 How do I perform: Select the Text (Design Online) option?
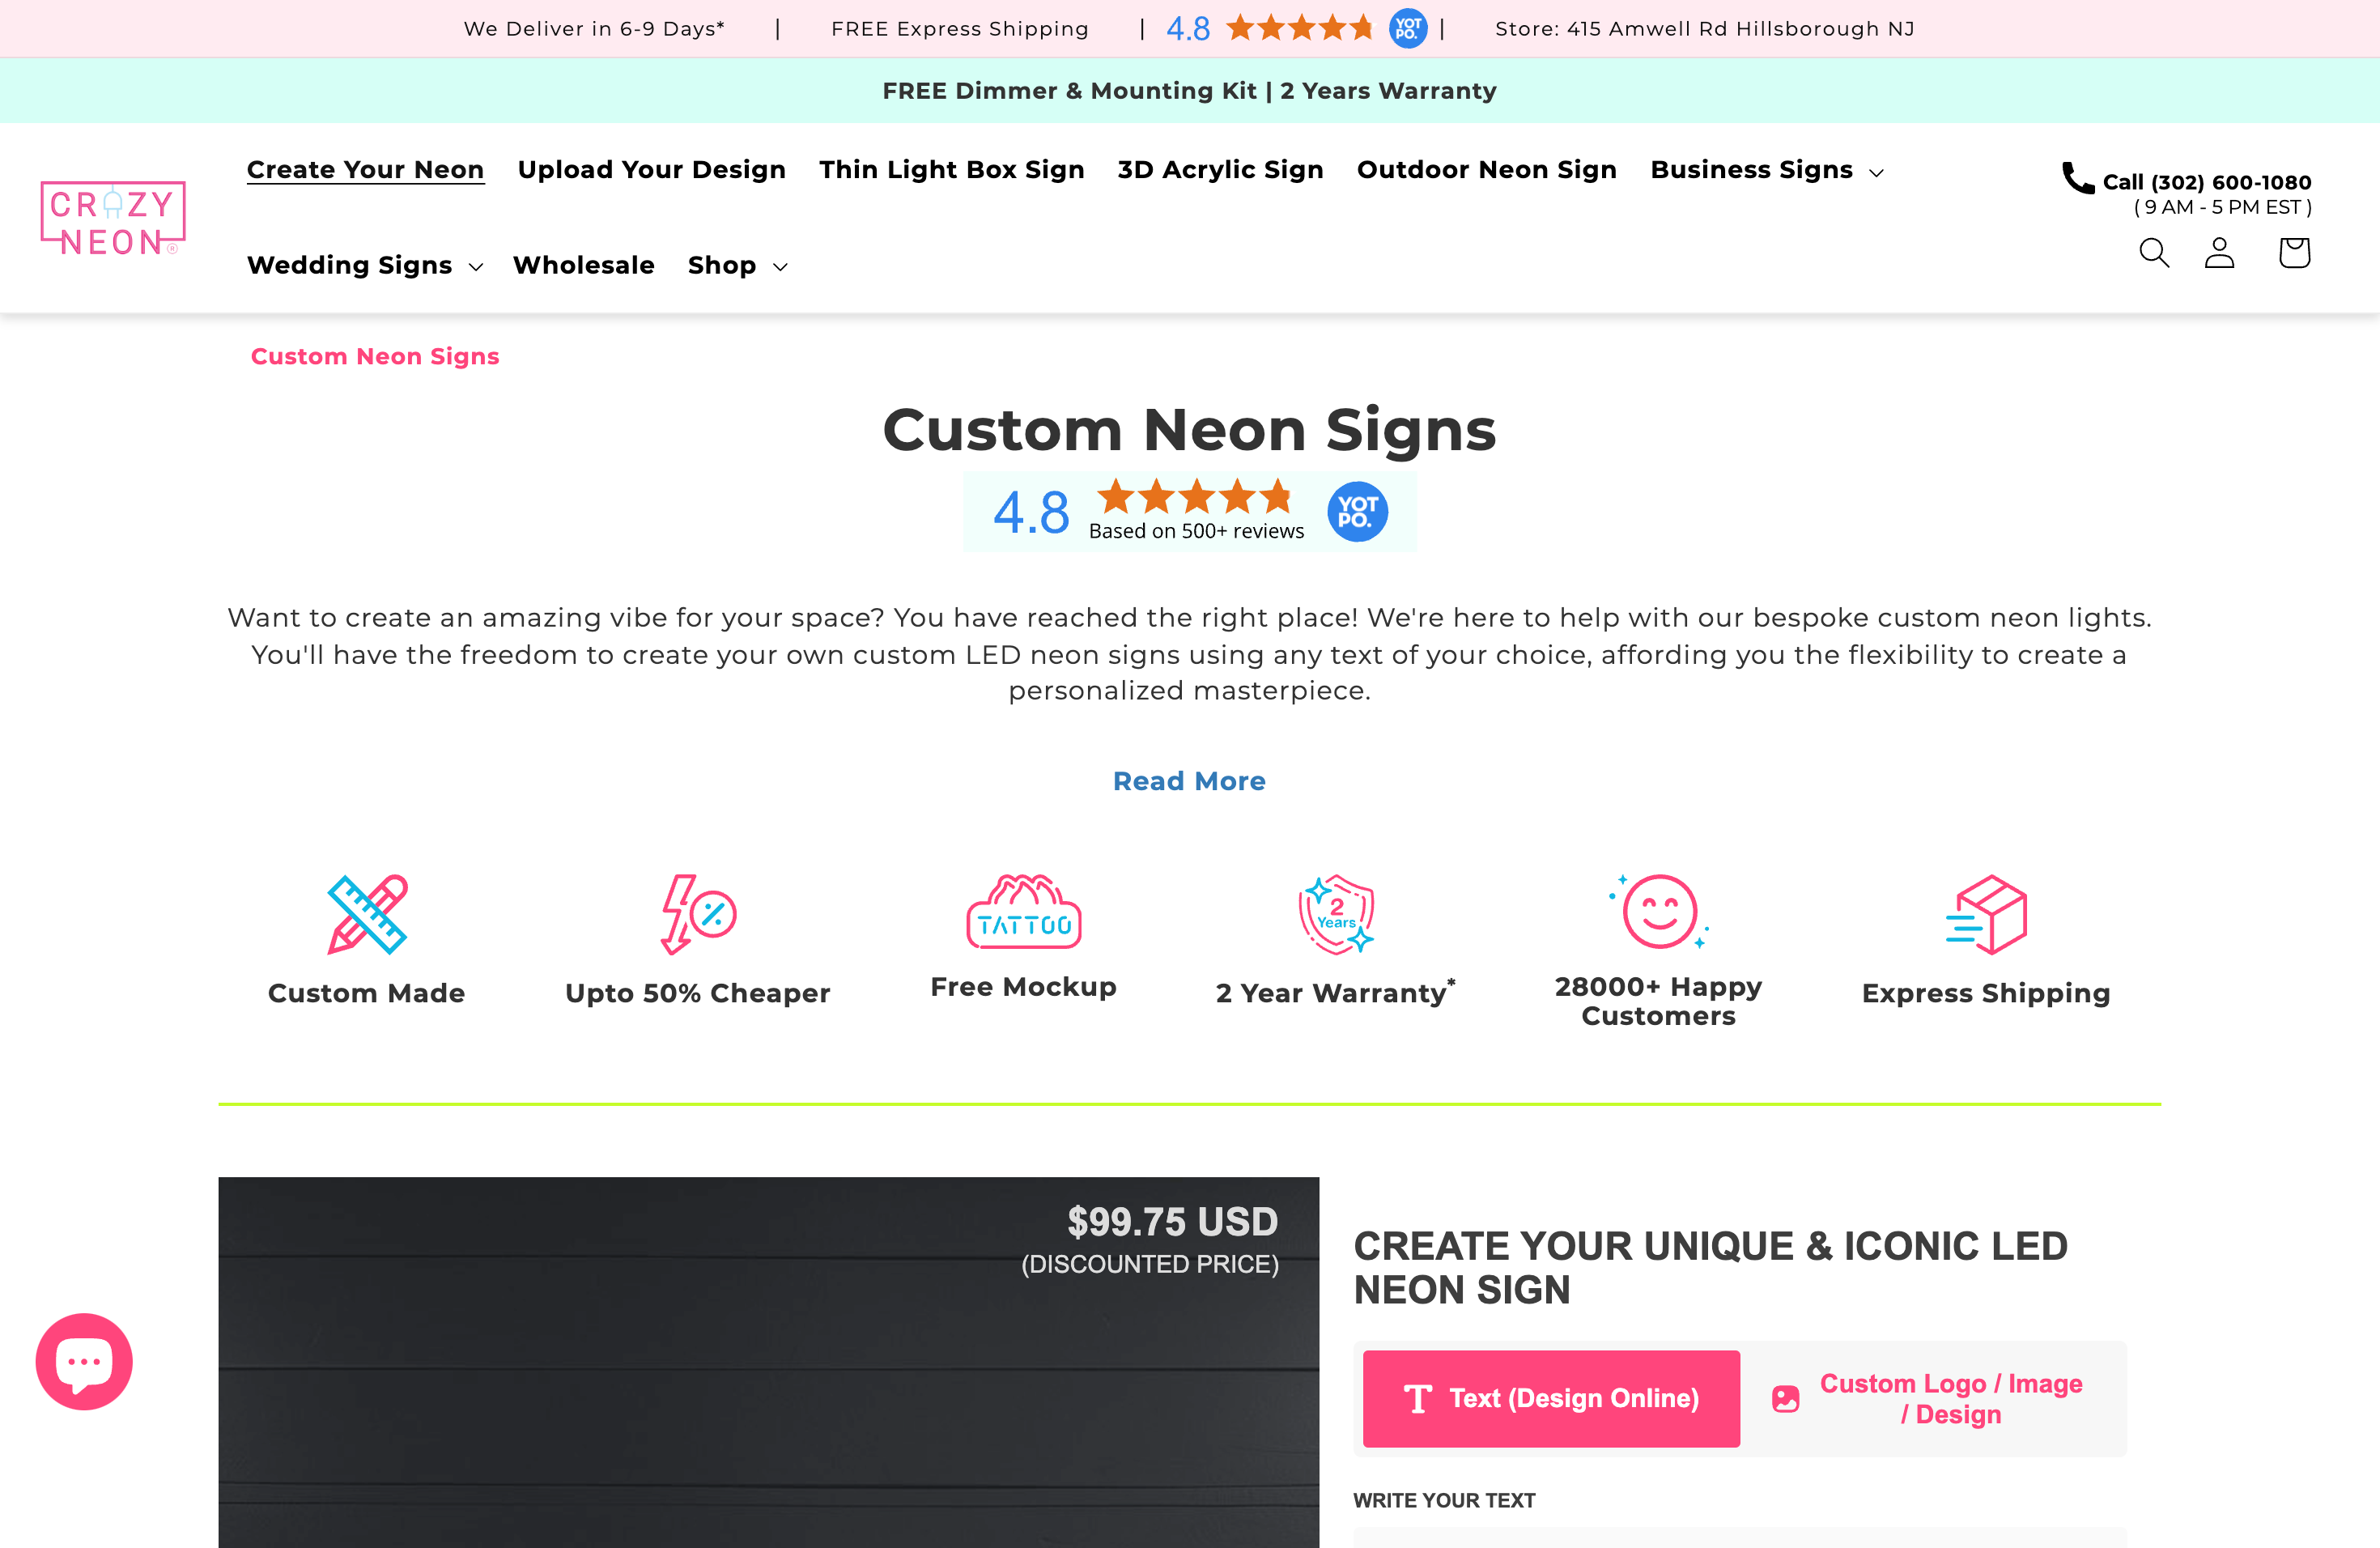[x=1550, y=1399]
